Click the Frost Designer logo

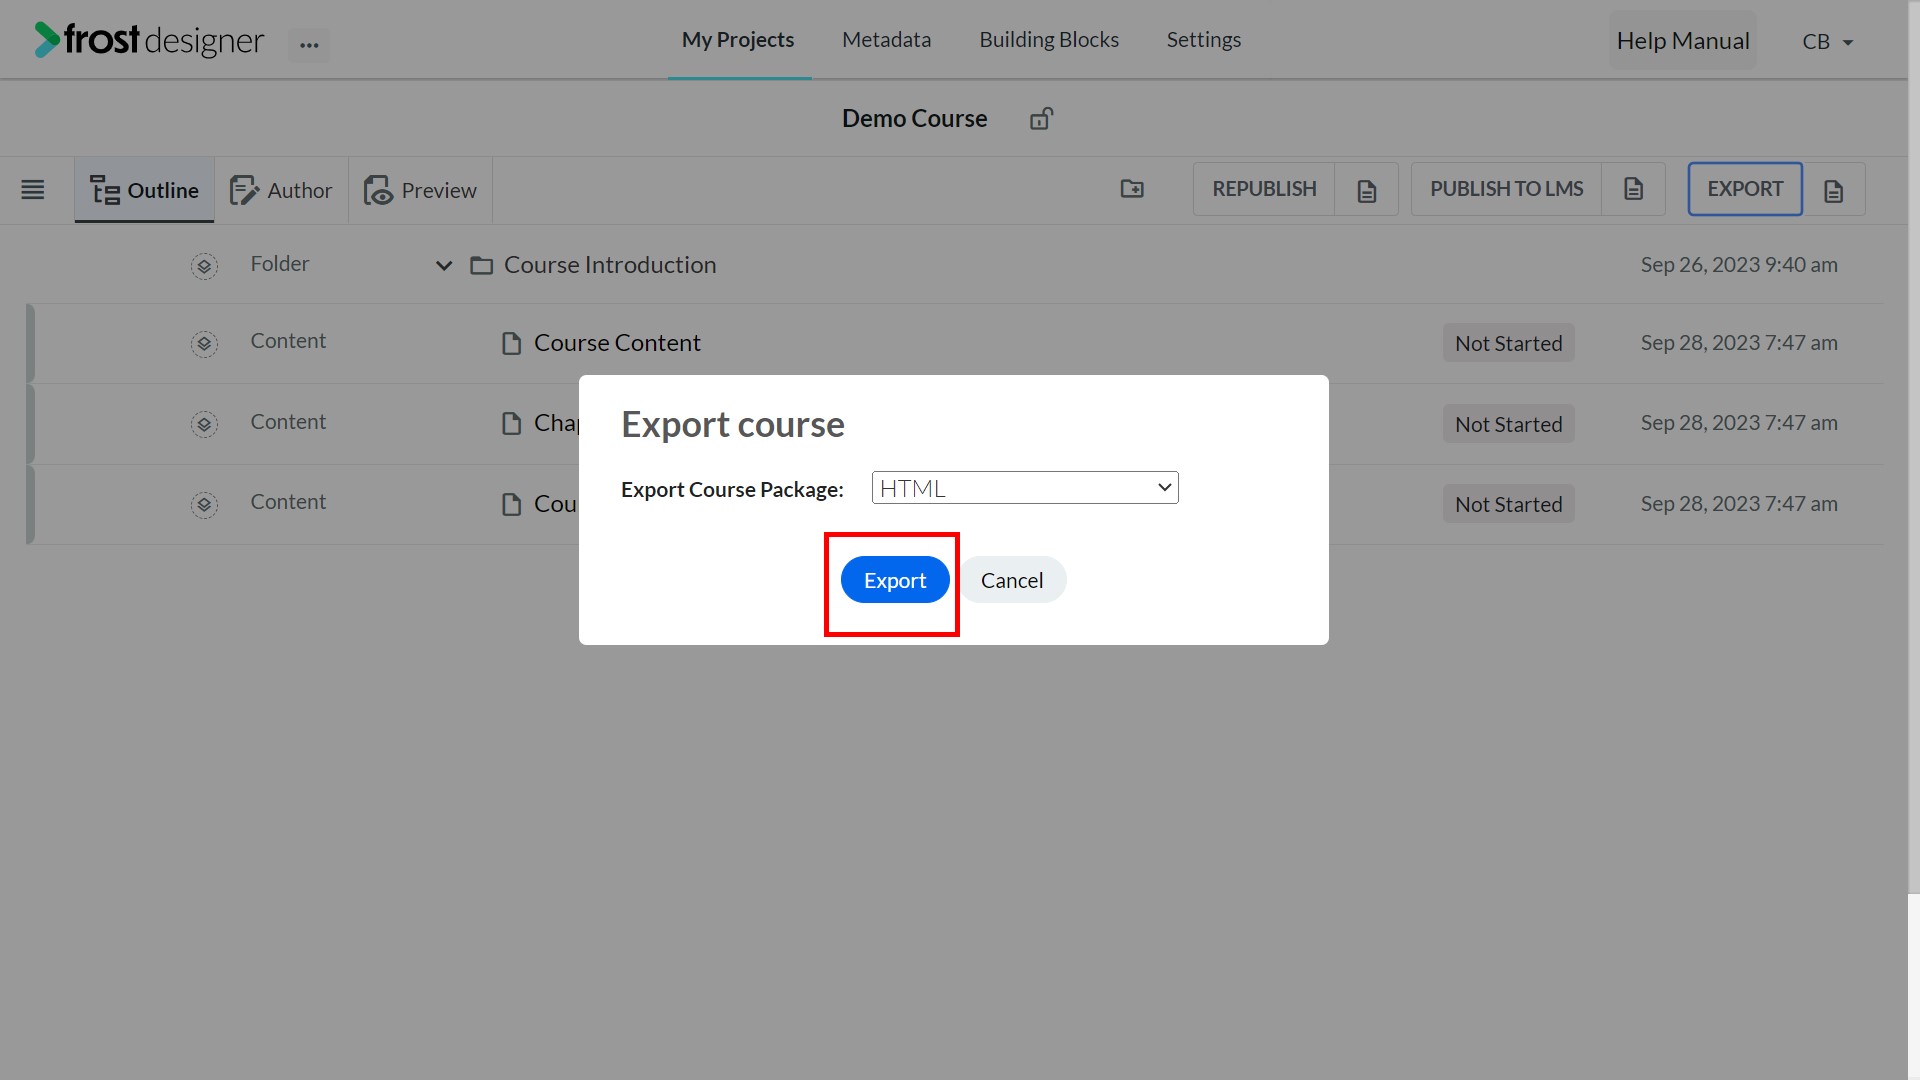[x=149, y=40]
